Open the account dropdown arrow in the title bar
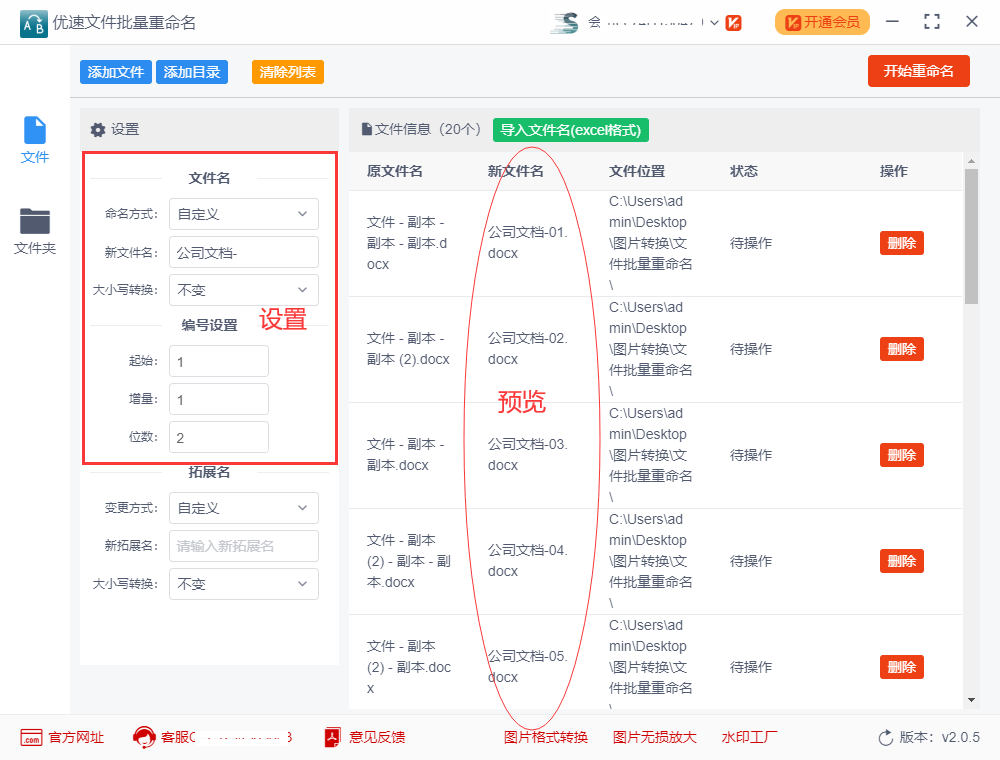 714,23
